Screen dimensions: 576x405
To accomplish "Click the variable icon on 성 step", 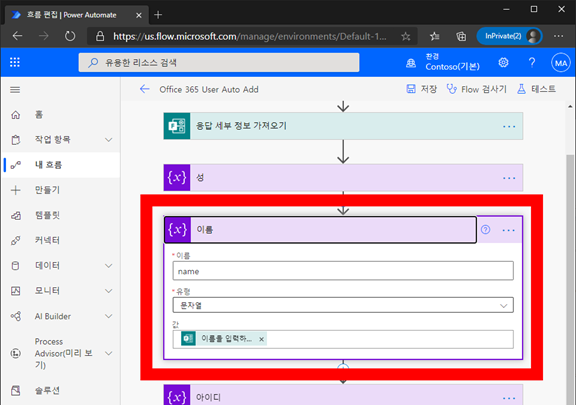I will 177,178.
